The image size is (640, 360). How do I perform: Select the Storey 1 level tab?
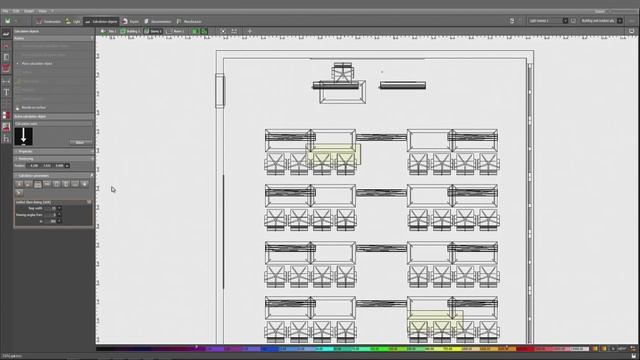[x=153, y=31]
